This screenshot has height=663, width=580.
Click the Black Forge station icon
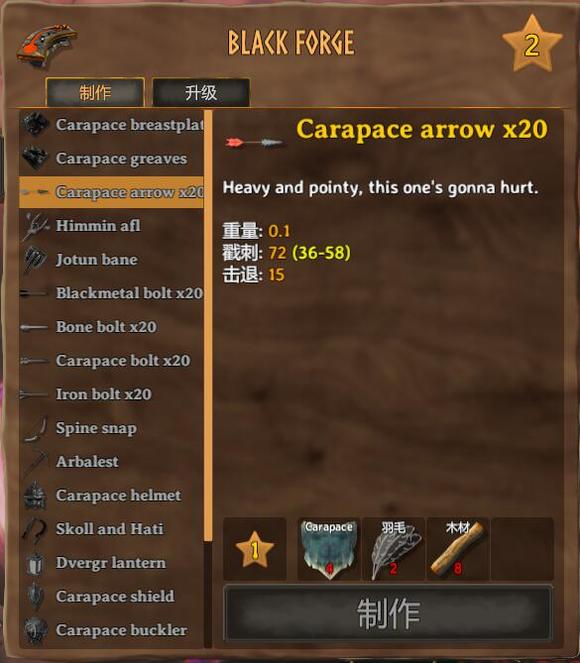[x=47, y=45]
